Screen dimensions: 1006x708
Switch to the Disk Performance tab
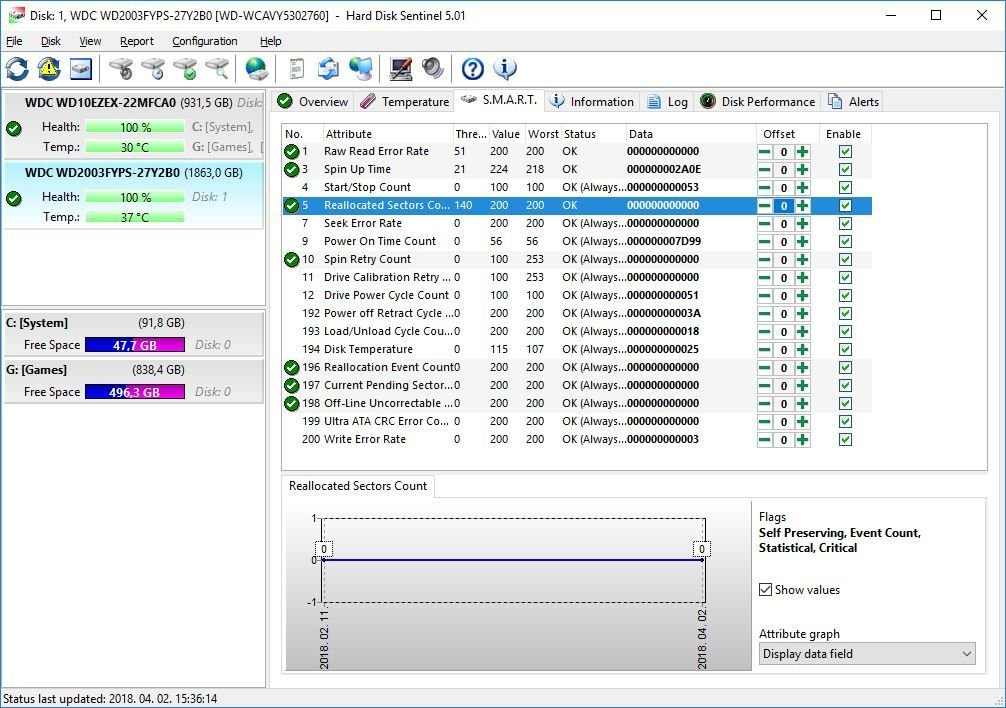click(x=758, y=102)
